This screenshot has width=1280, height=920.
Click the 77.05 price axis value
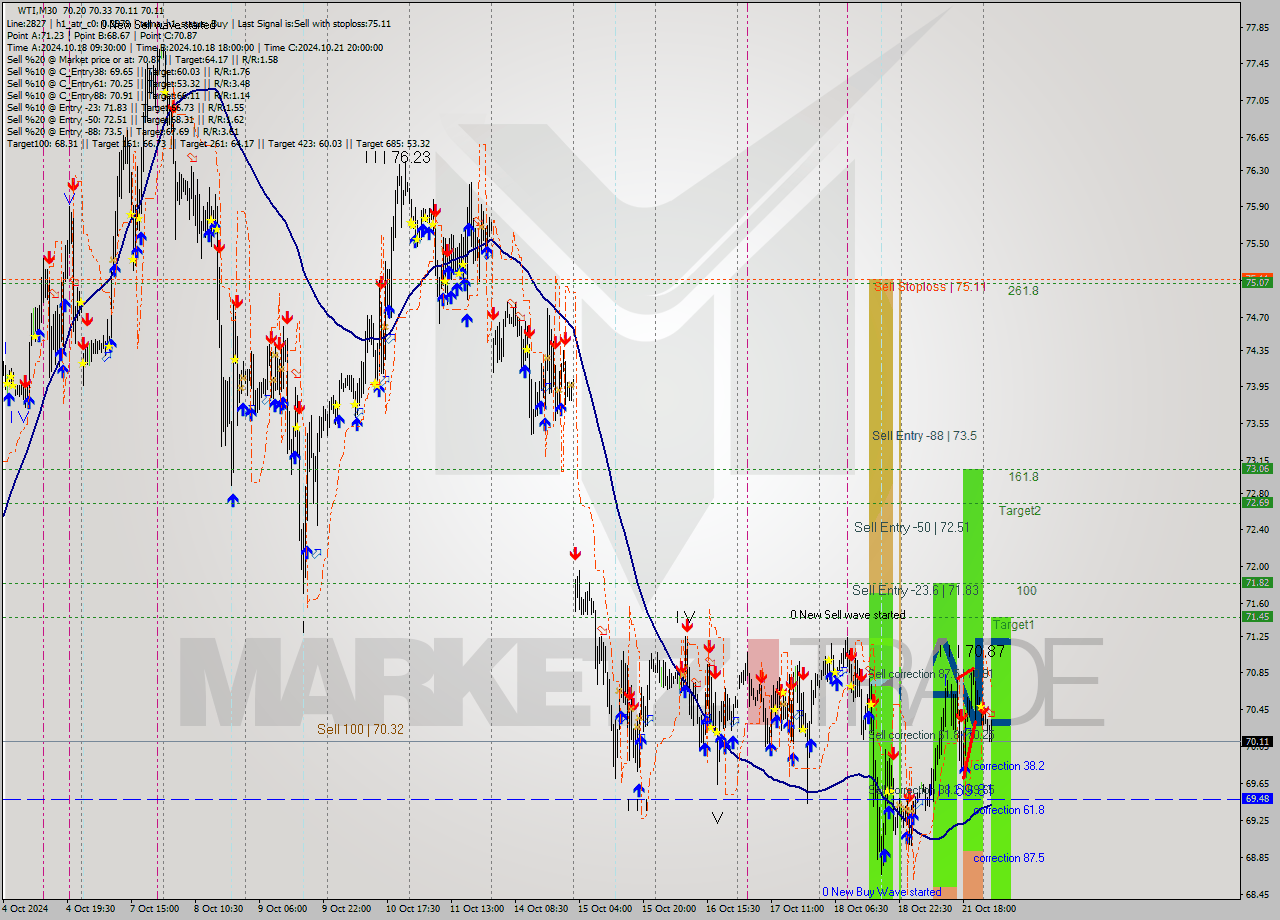pyautogui.click(x=1258, y=100)
